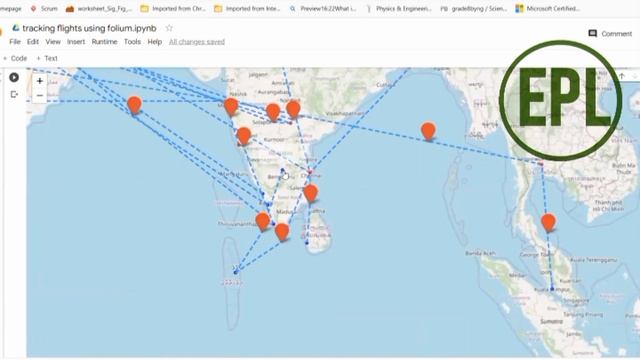Open the Imported from Inte bookmark folder
Screen dimensions: 640x360
click(x=247, y=8)
